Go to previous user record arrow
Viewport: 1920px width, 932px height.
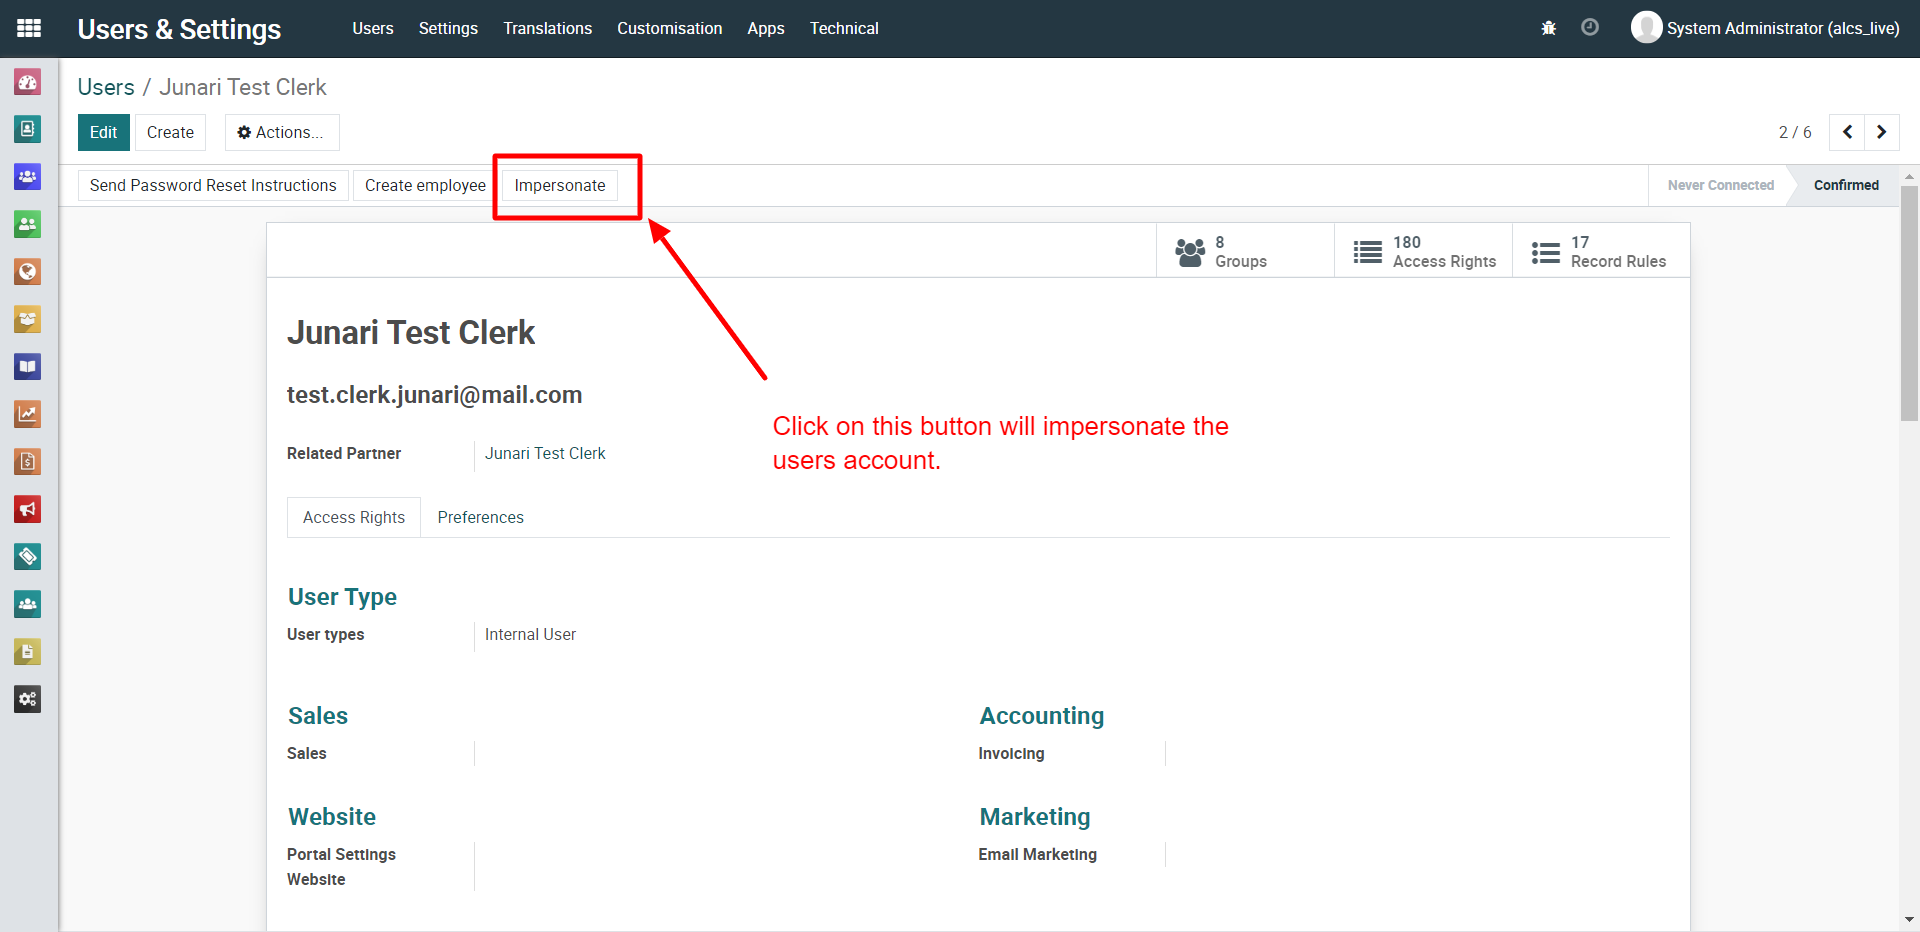(x=1847, y=132)
